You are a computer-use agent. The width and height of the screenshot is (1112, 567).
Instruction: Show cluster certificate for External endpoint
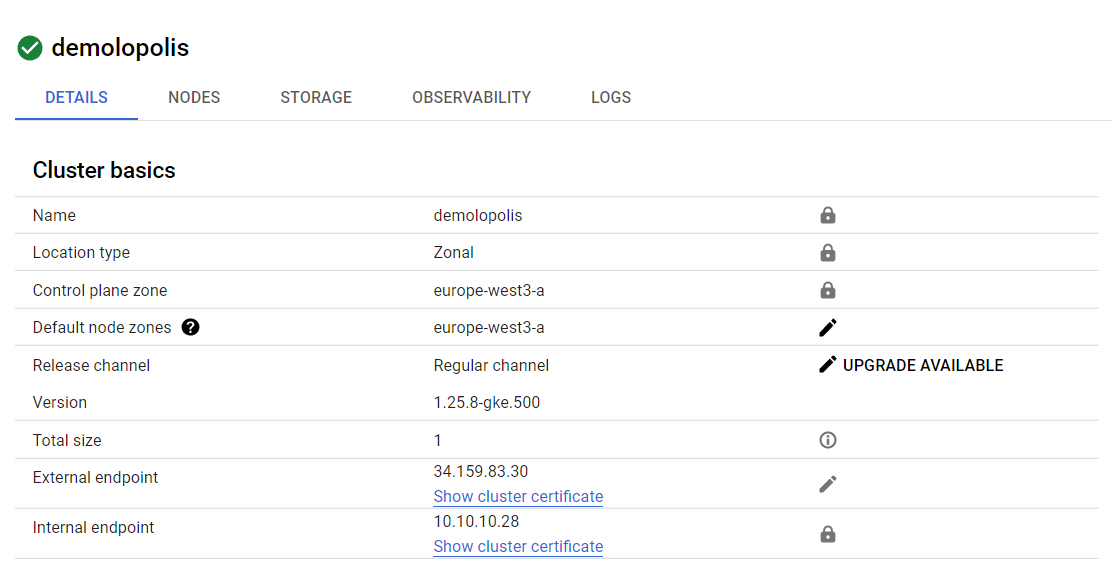[518, 496]
